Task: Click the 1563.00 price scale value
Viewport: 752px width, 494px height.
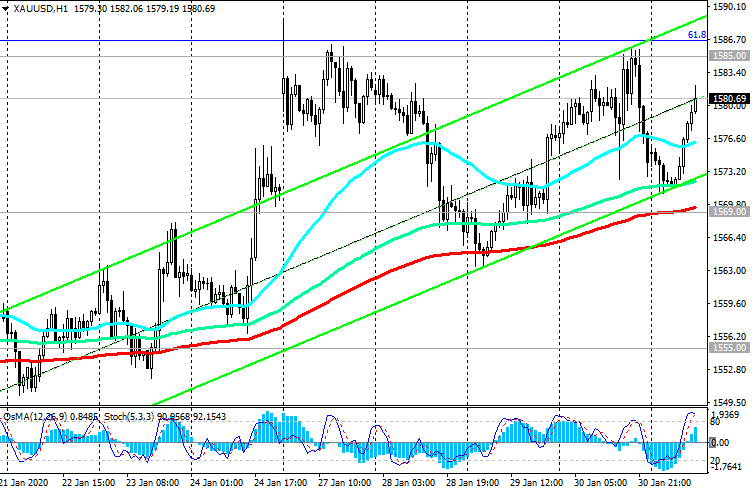Action: point(729,271)
